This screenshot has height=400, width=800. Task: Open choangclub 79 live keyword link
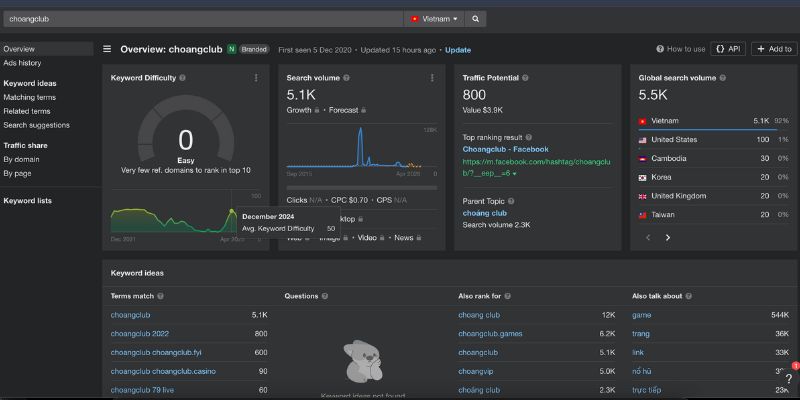point(142,390)
